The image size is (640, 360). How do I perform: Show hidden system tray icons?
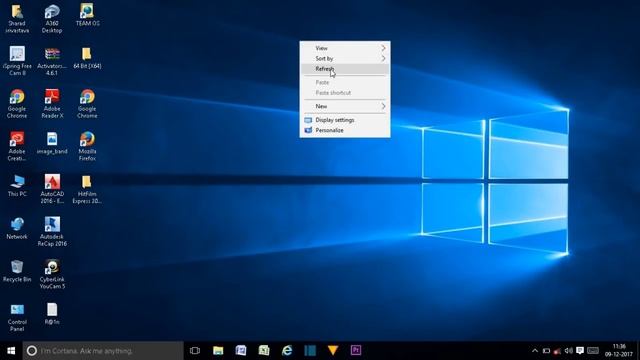[535, 351]
